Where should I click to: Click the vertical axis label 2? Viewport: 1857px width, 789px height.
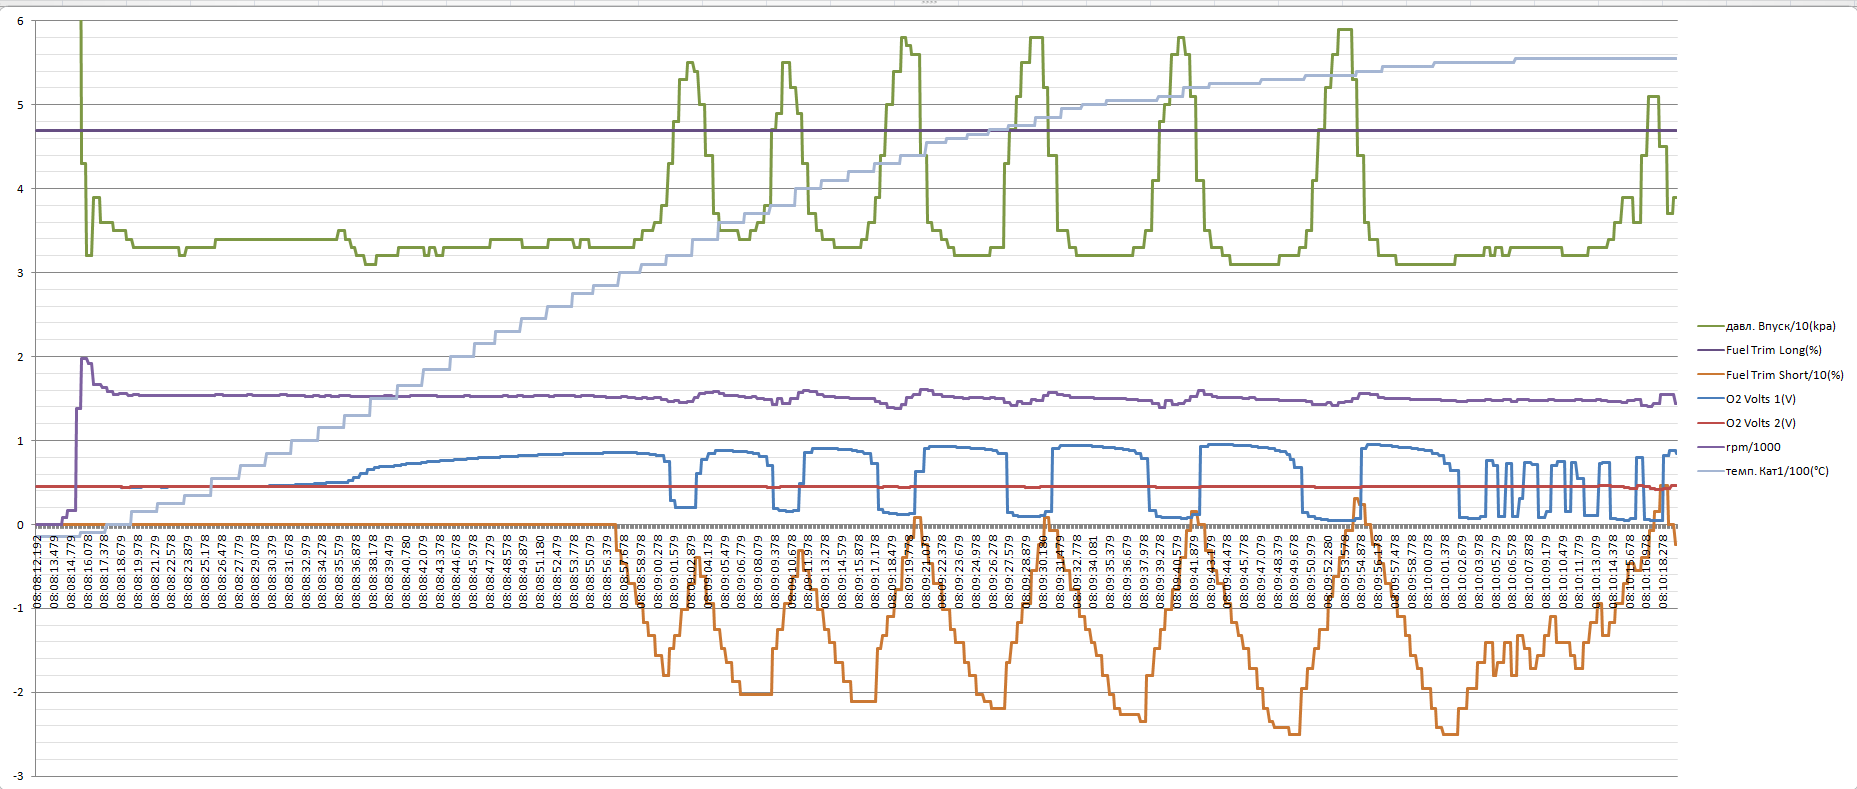[20, 357]
